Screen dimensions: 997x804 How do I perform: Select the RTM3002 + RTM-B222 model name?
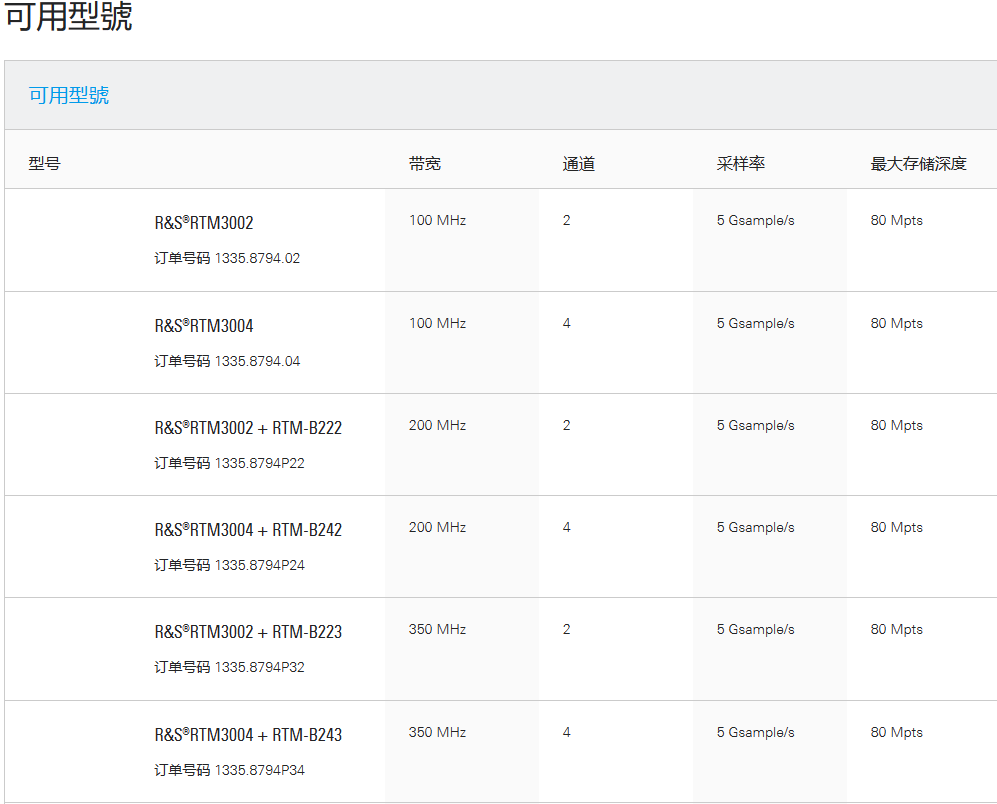(x=248, y=428)
